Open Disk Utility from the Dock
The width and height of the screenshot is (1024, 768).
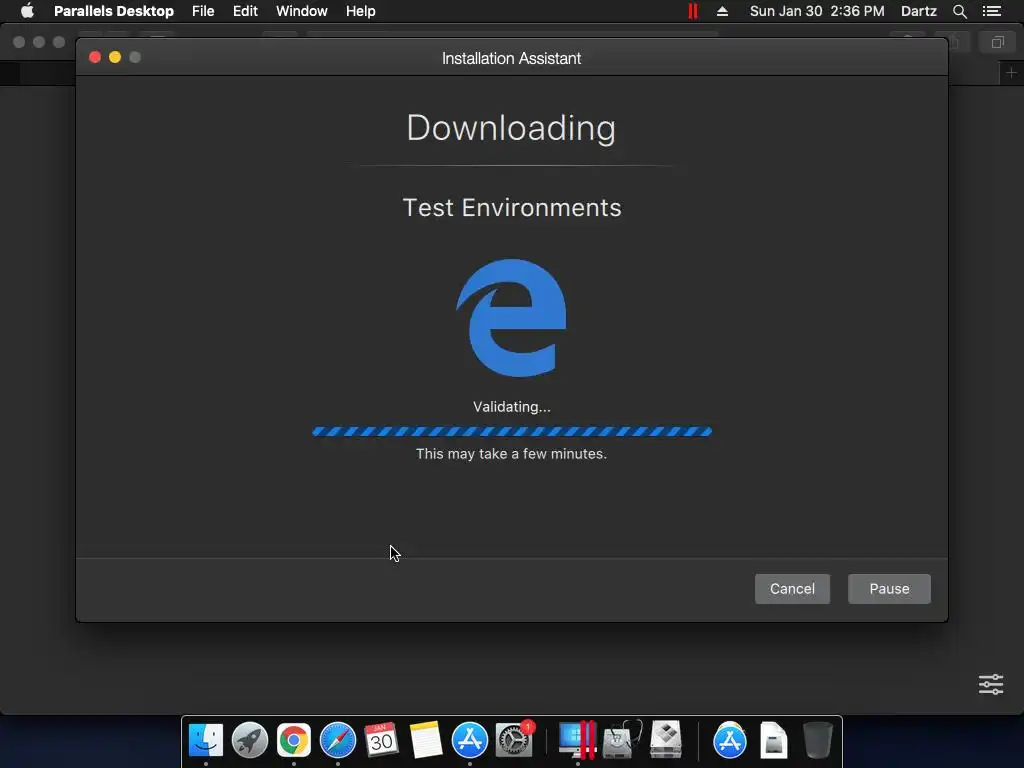pos(622,741)
